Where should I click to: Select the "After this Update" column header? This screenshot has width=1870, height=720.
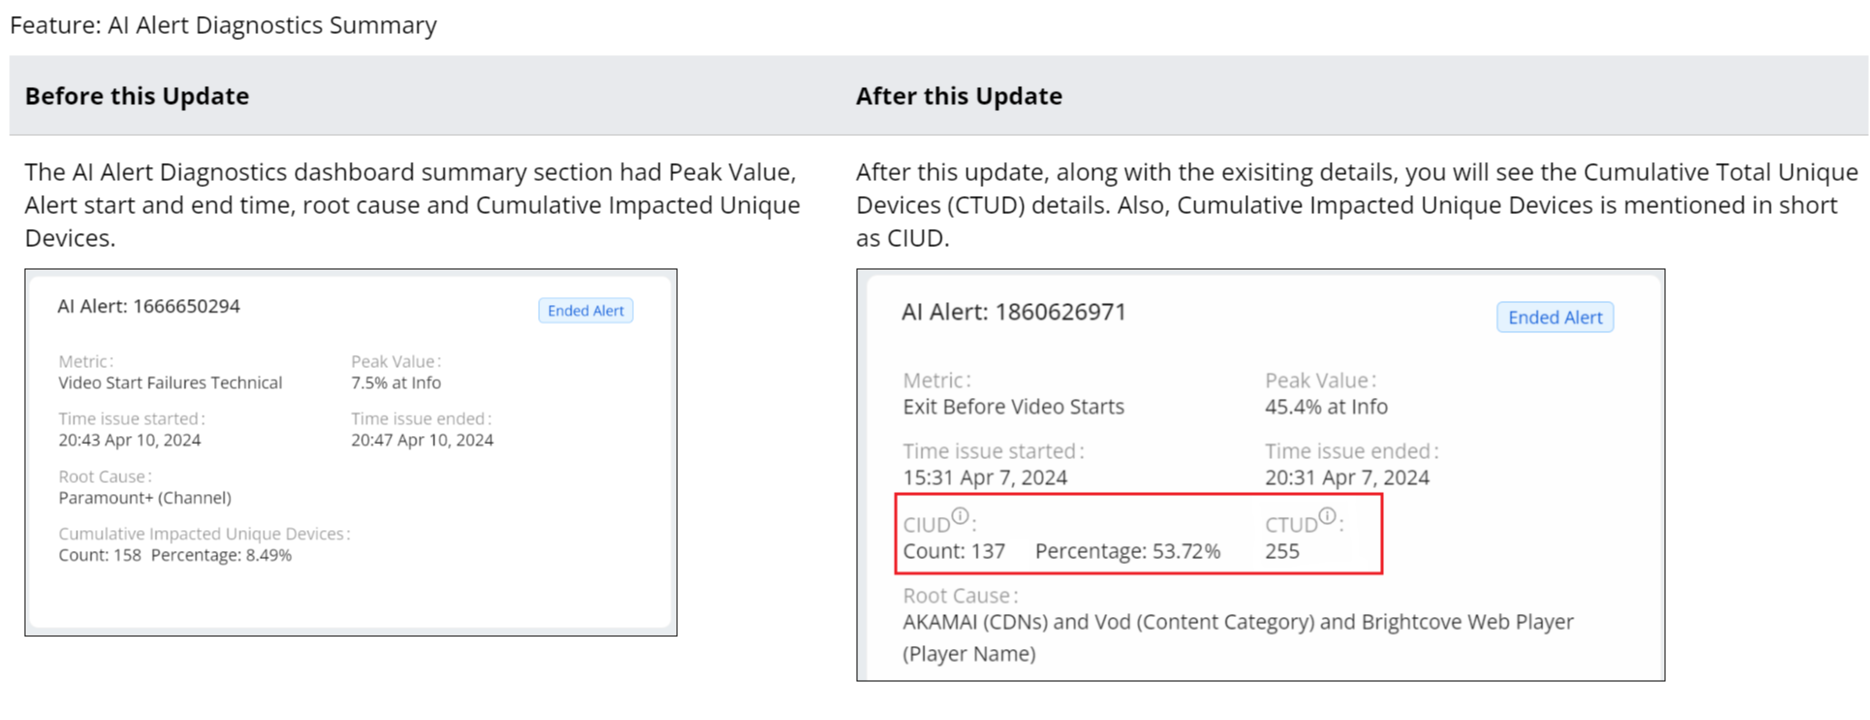pyautogui.click(x=958, y=96)
